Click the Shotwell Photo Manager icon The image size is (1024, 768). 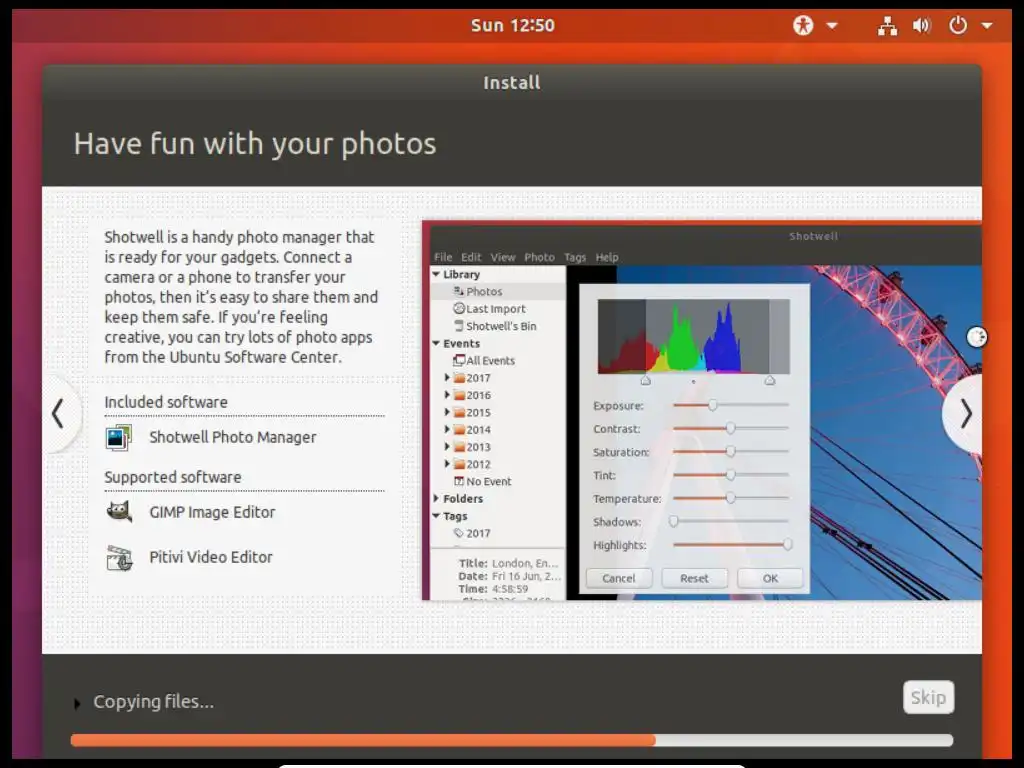click(119, 438)
